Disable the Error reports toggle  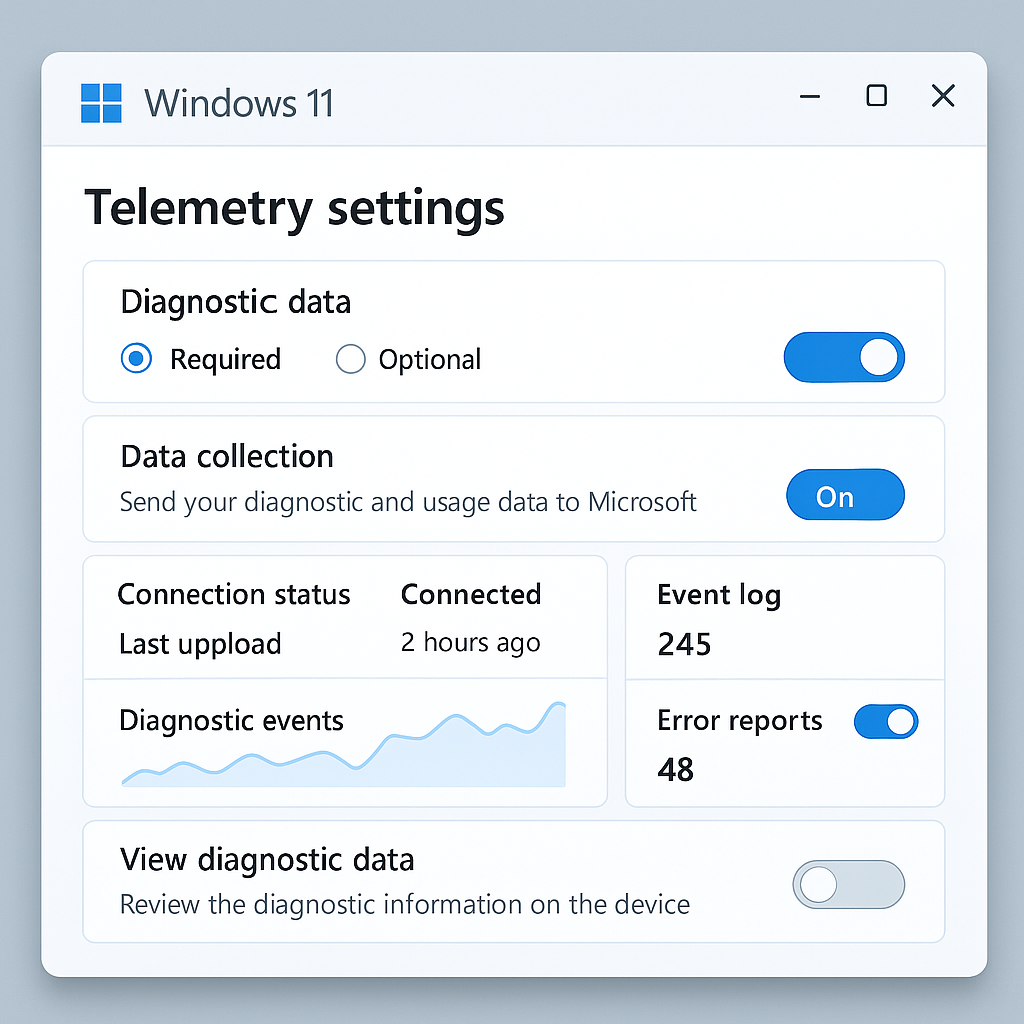885,722
